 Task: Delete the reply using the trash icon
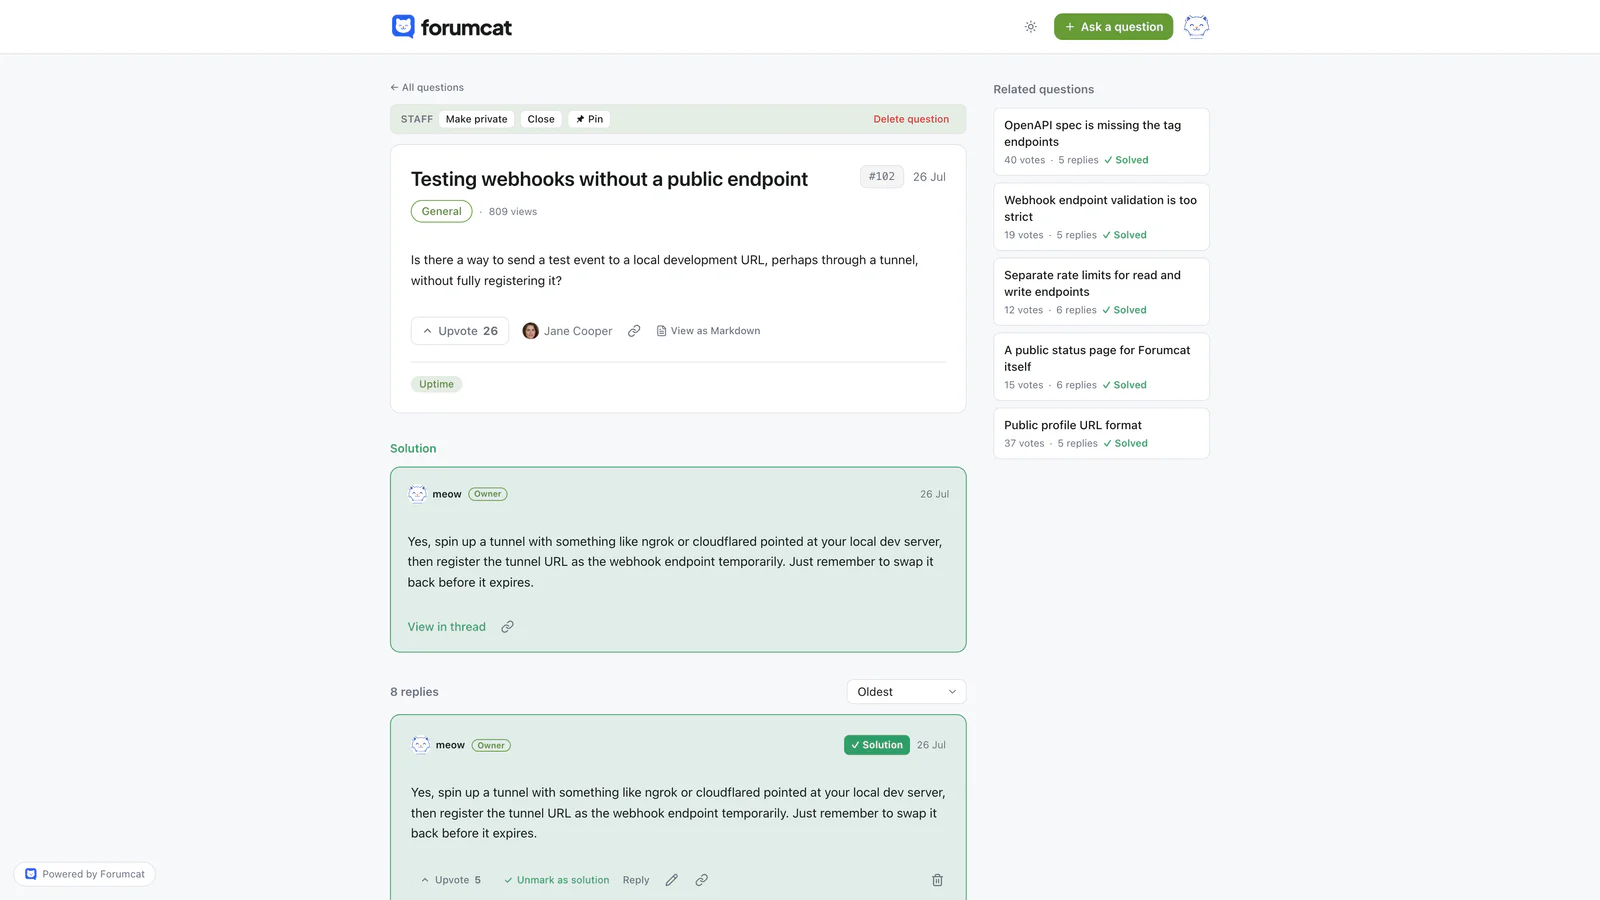click(937, 880)
